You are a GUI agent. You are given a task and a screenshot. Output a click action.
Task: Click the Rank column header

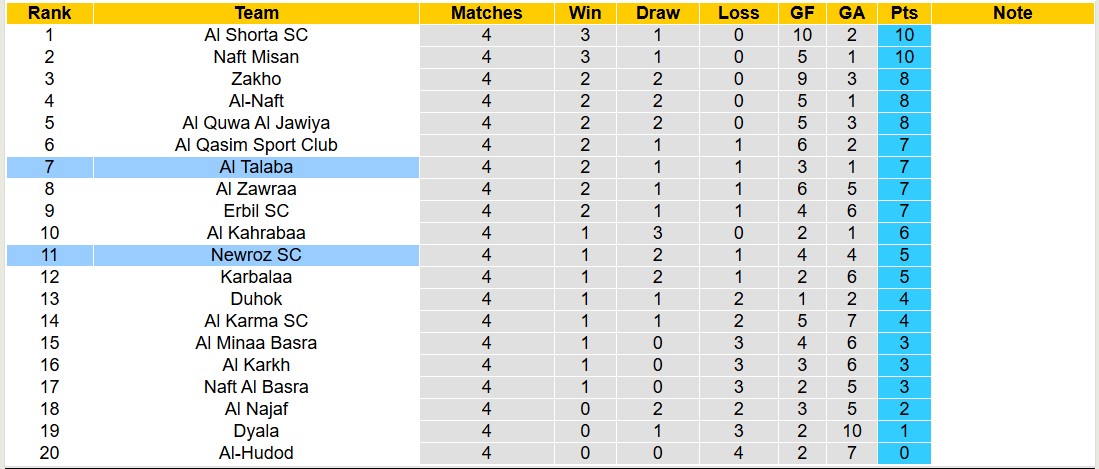tap(48, 13)
